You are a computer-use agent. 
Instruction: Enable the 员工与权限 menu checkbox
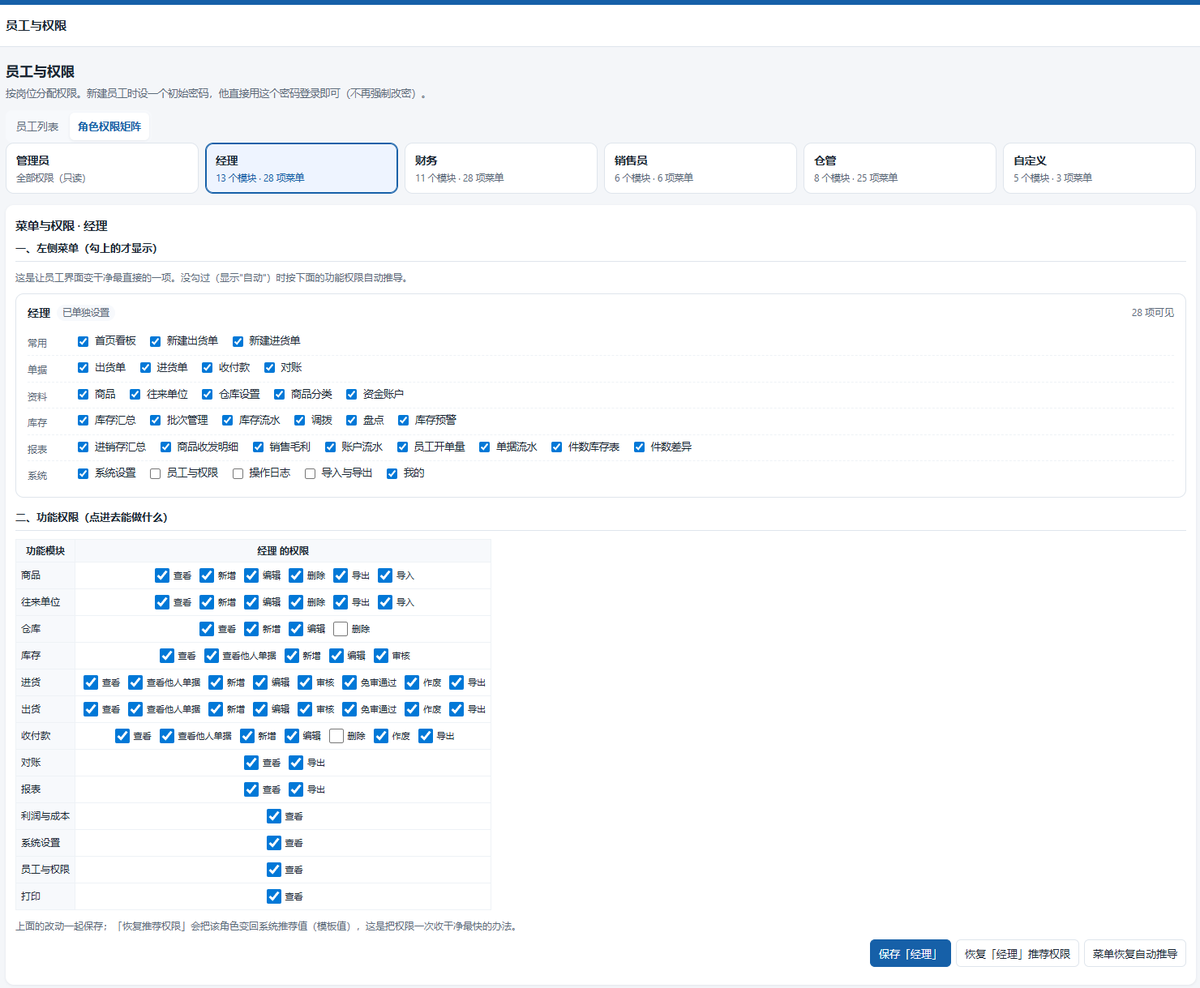[x=155, y=473]
